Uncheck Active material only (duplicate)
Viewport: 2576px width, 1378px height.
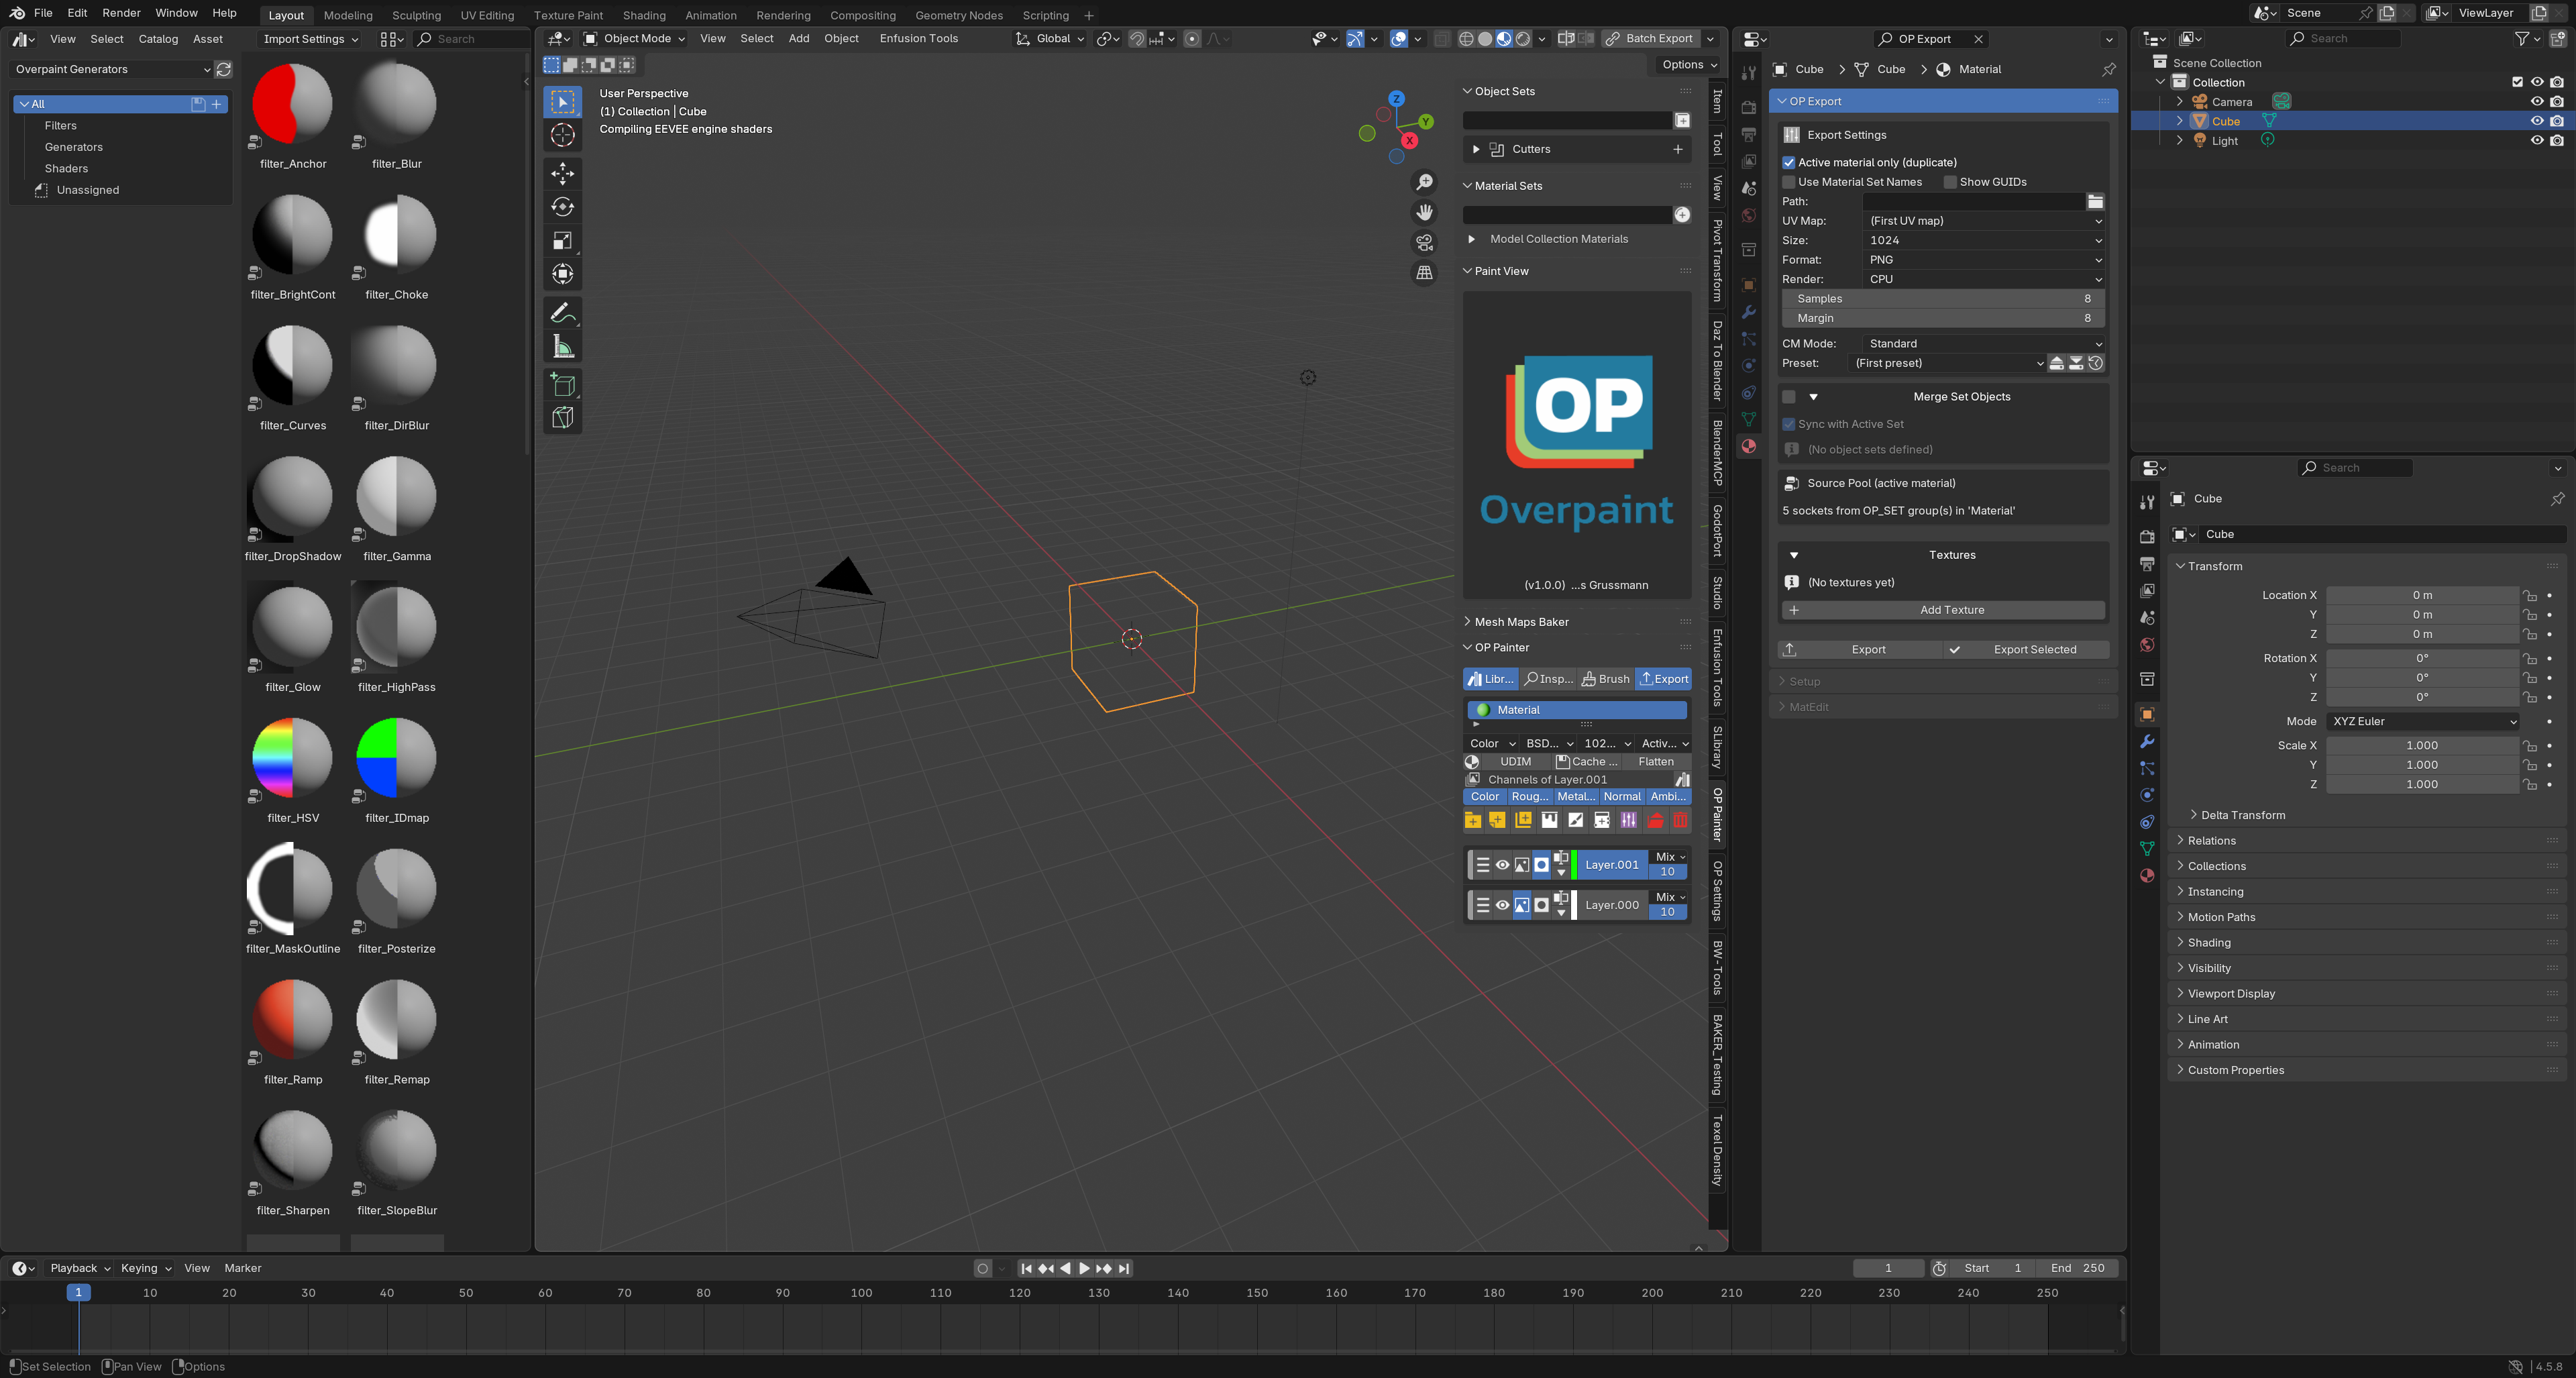pyautogui.click(x=1789, y=162)
